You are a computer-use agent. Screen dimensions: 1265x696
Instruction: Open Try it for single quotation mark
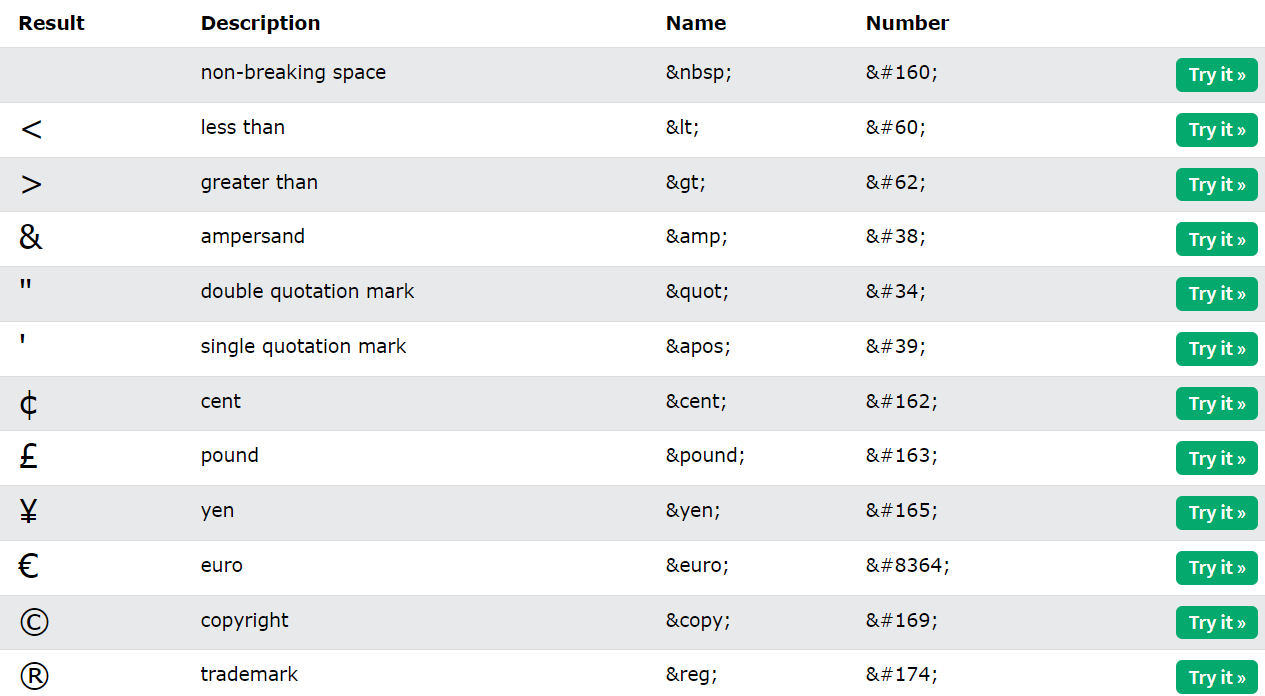[1216, 349]
